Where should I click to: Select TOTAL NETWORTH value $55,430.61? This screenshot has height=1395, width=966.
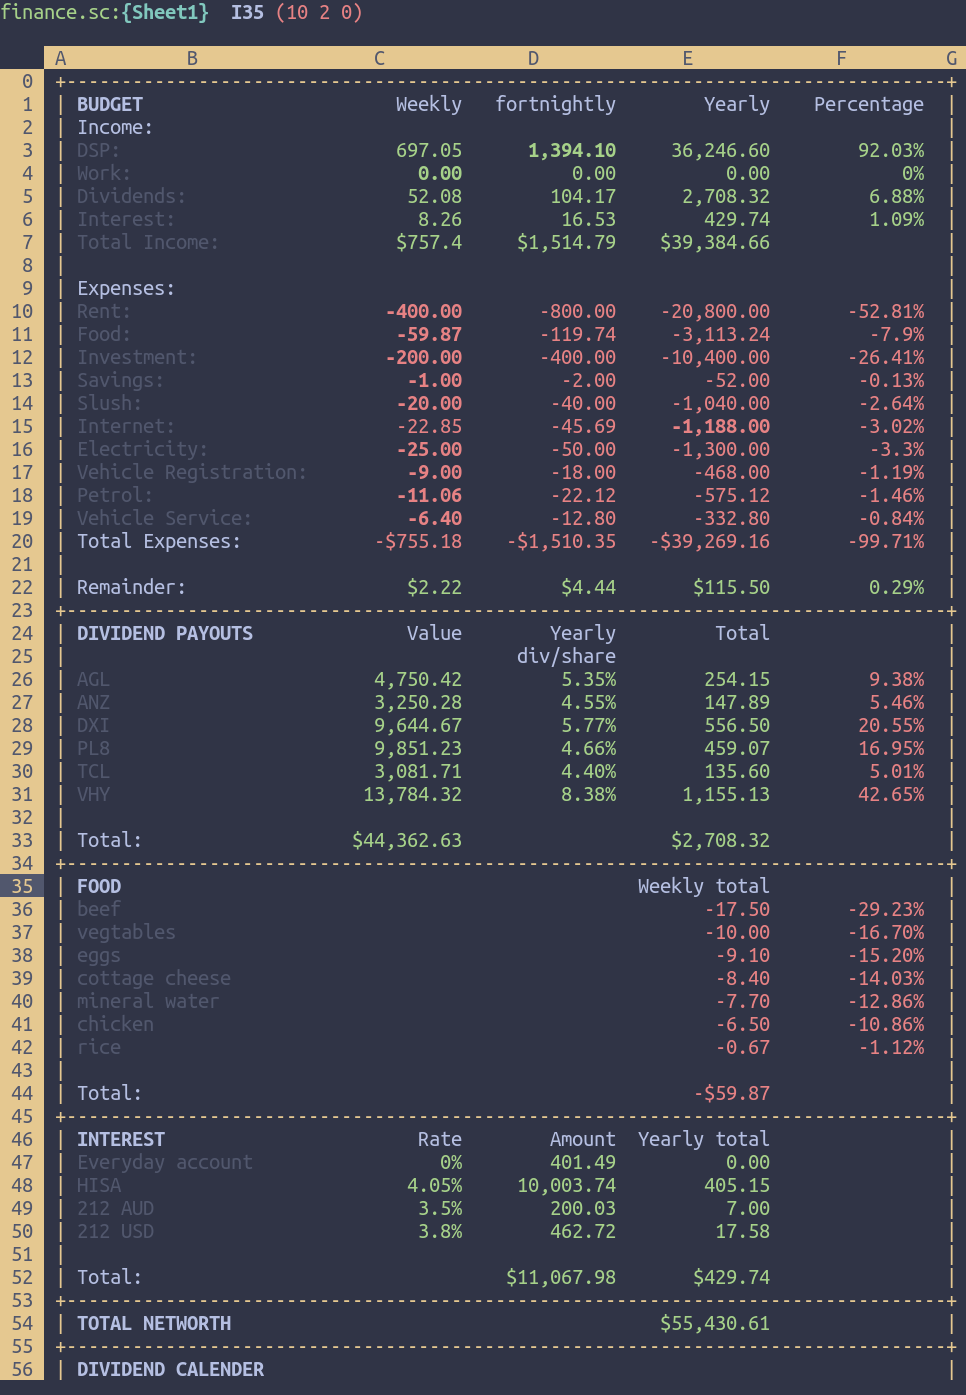715,1323
